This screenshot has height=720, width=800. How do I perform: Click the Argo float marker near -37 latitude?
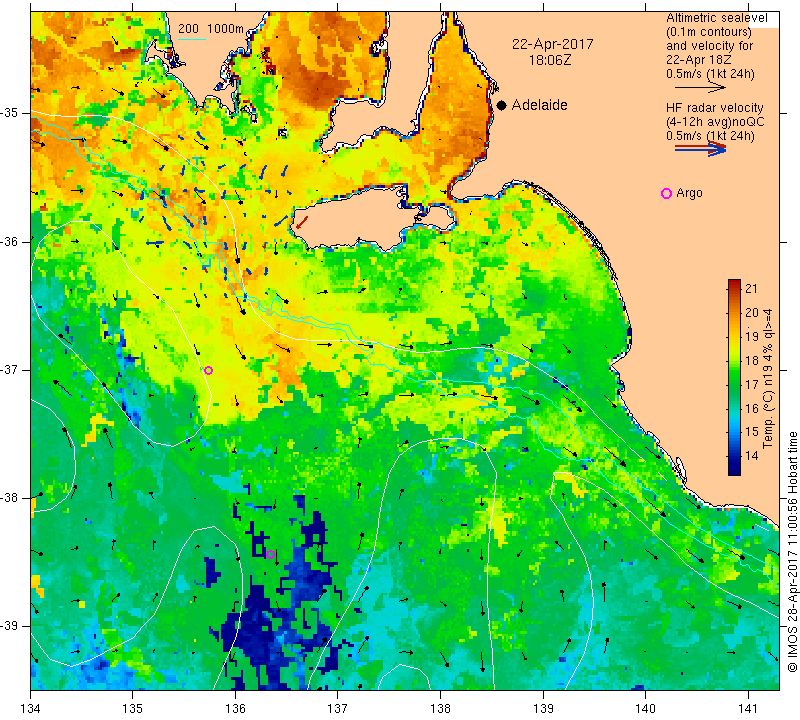(208, 370)
